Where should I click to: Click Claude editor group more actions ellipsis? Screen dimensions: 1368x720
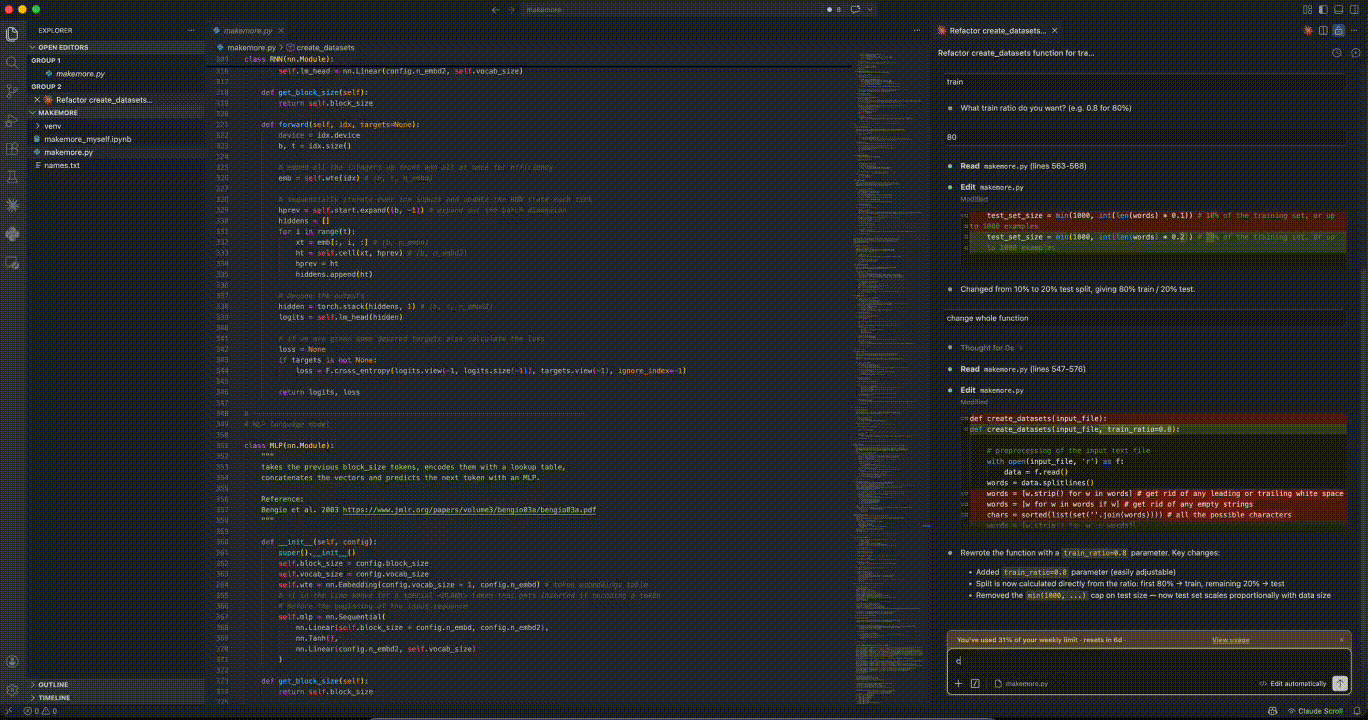[x=1354, y=31]
